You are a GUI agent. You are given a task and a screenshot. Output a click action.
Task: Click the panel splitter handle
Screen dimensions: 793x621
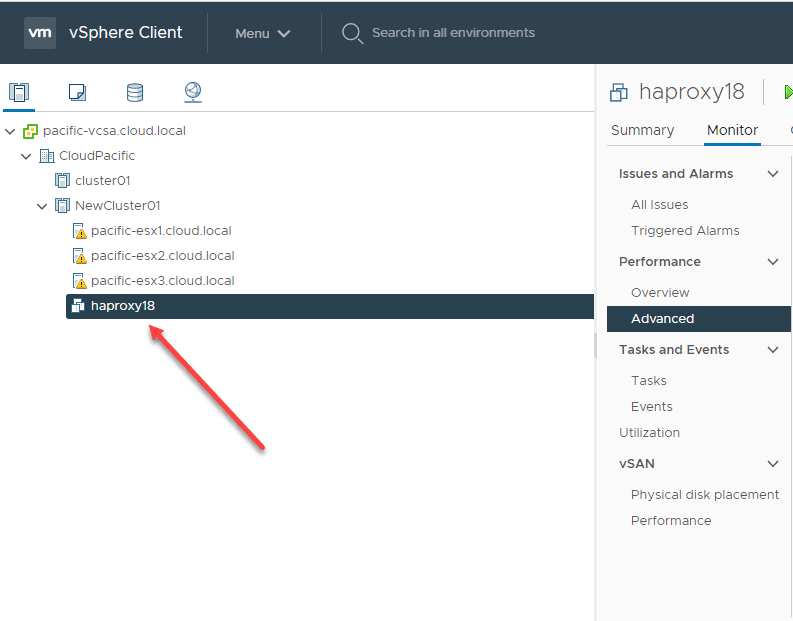(595, 346)
